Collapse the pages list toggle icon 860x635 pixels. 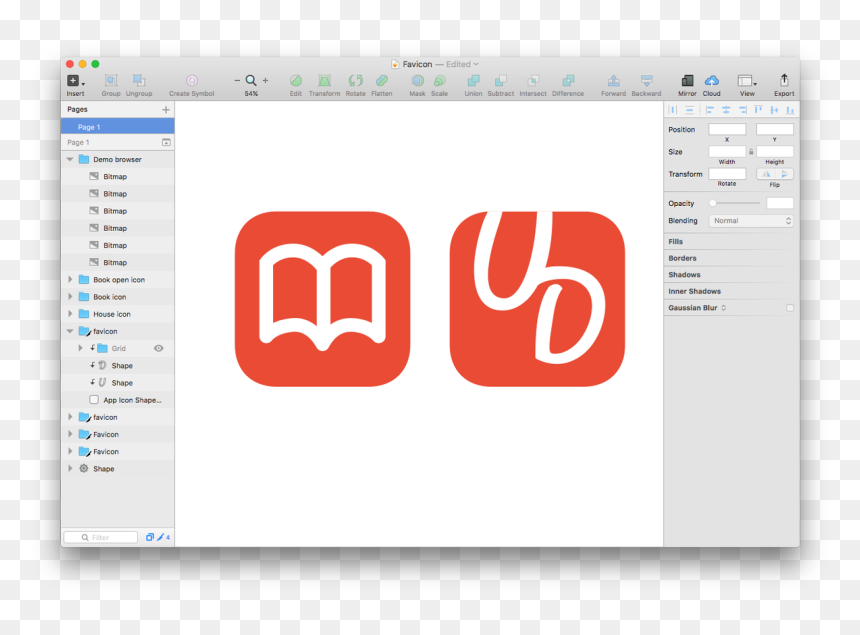coord(166,142)
